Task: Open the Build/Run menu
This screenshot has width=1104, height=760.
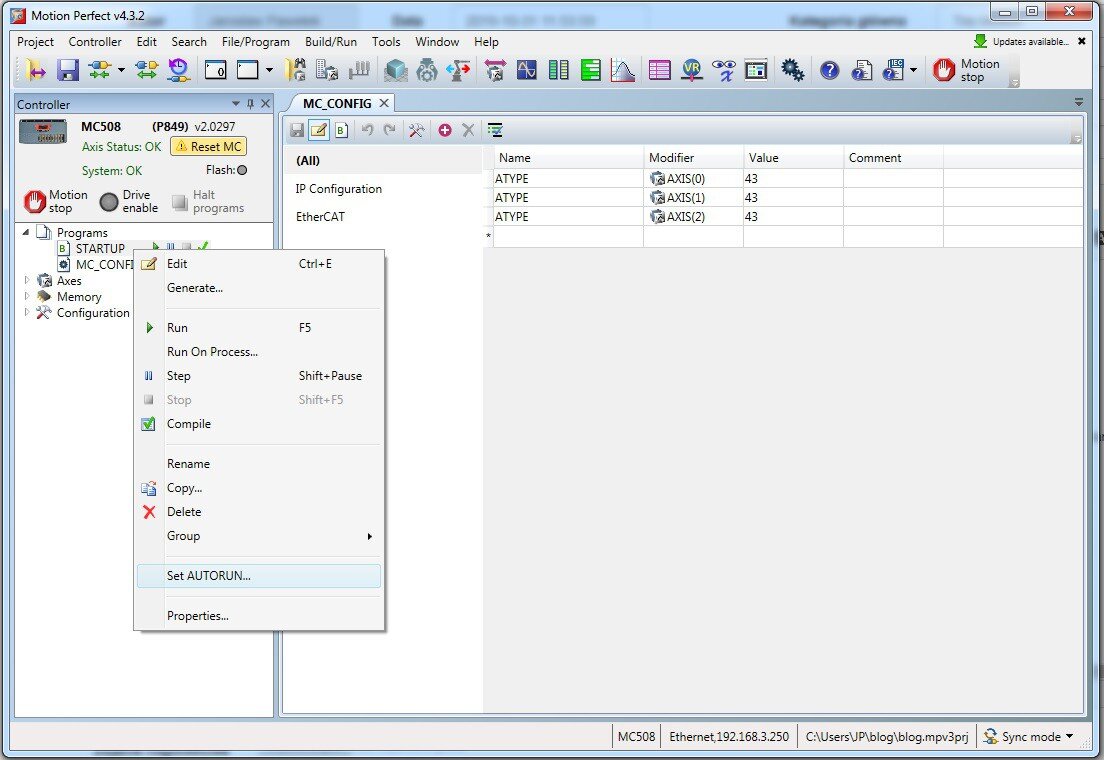Action: (331, 42)
